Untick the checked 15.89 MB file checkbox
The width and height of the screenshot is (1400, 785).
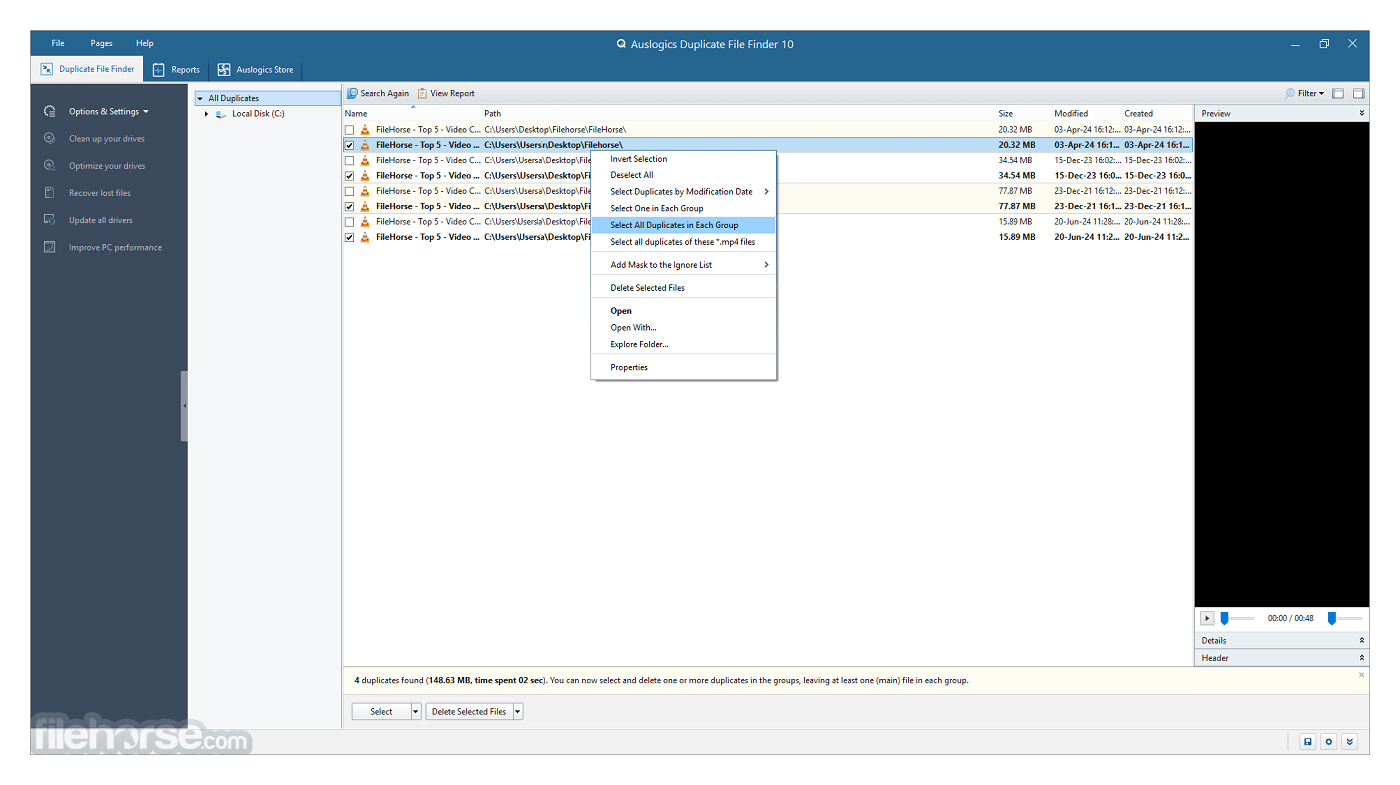pos(350,237)
